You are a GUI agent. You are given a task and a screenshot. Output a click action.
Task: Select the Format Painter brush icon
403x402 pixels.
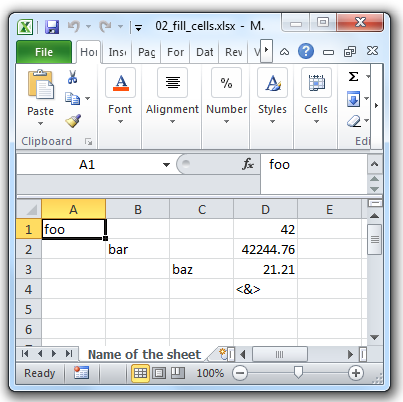coord(73,121)
